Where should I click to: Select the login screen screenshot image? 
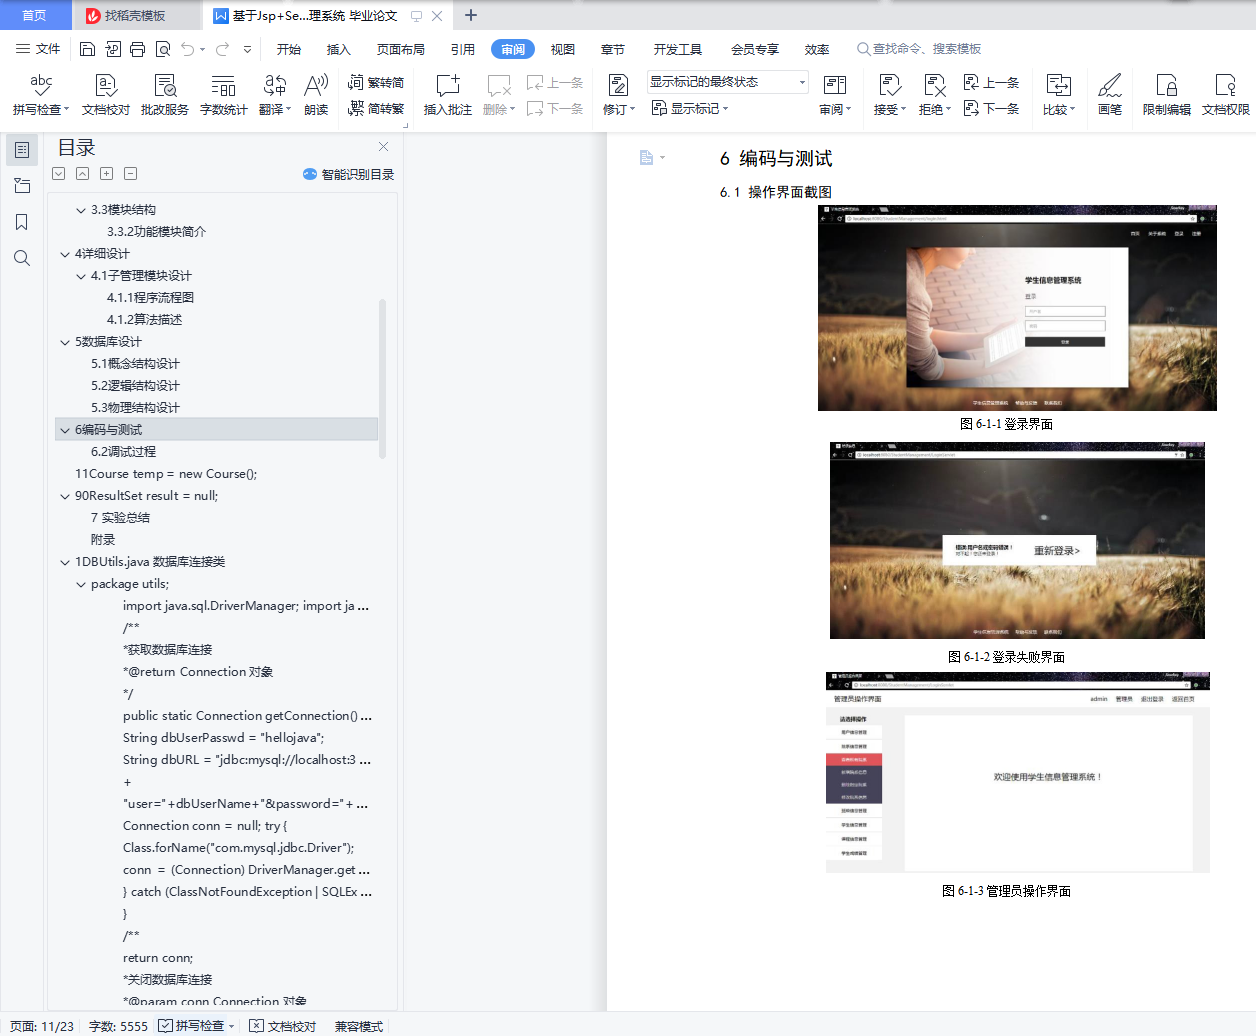(1017, 308)
